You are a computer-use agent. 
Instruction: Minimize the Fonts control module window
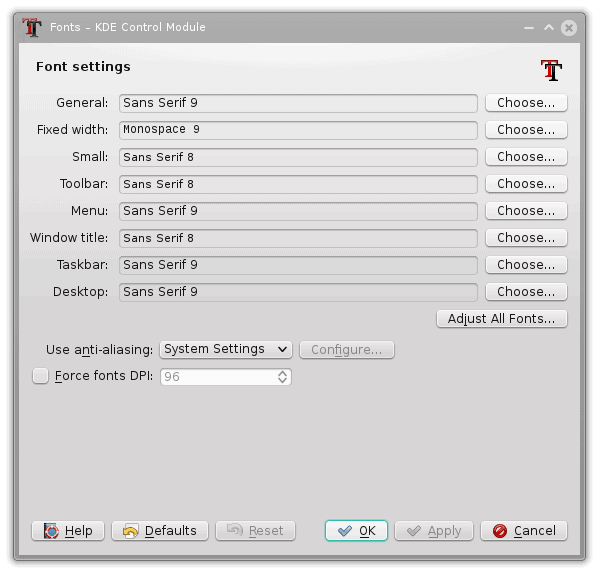point(529,28)
